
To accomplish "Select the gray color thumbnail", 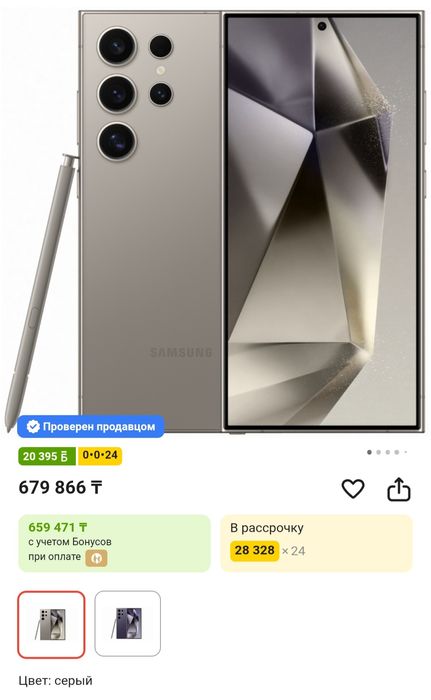I will pos(51,624).
